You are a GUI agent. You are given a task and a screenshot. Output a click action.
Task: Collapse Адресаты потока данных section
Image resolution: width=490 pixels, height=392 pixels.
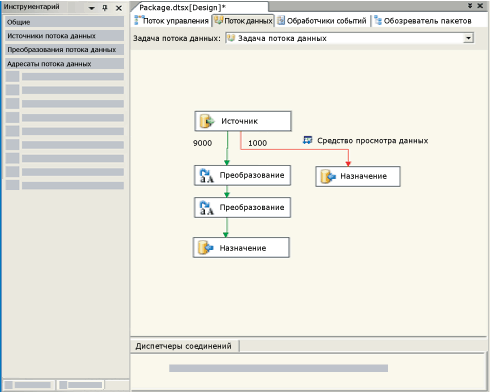coord(65,63)
